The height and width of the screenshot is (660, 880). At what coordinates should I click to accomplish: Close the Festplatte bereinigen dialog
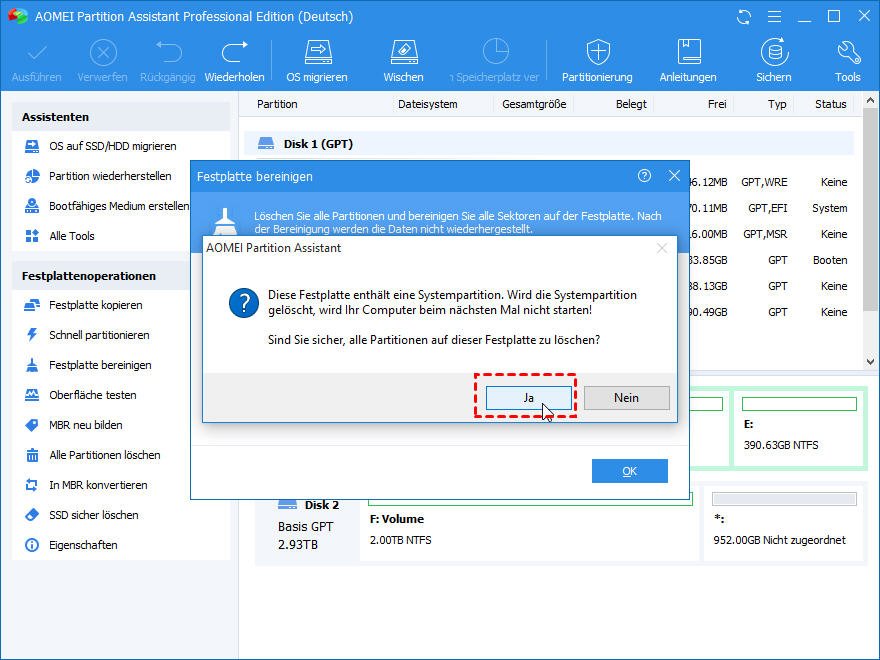coord(674,176)
